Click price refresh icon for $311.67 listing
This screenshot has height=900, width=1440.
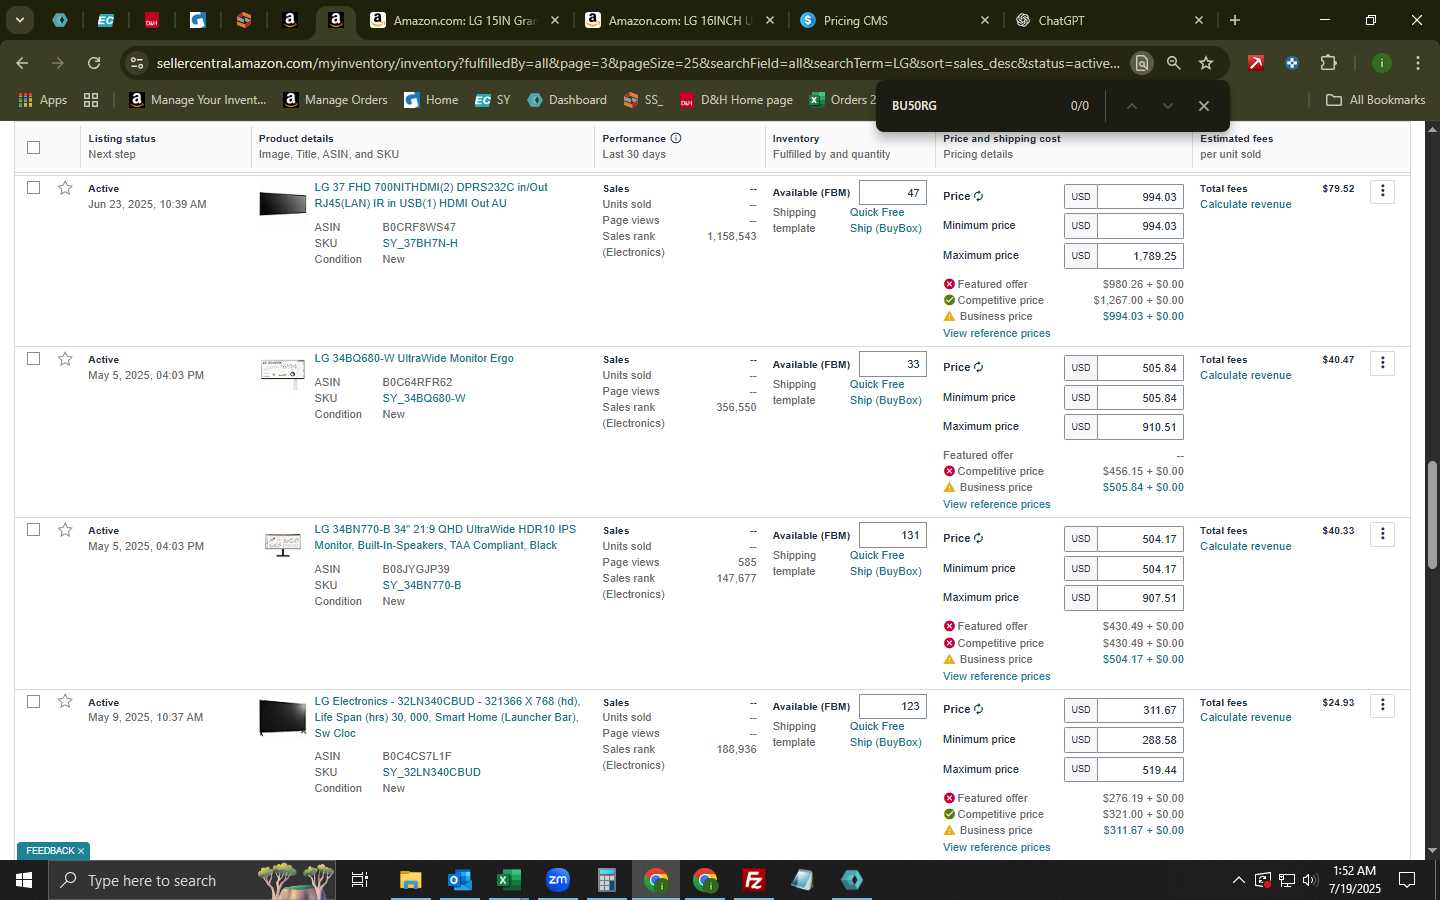coord(978,709)
